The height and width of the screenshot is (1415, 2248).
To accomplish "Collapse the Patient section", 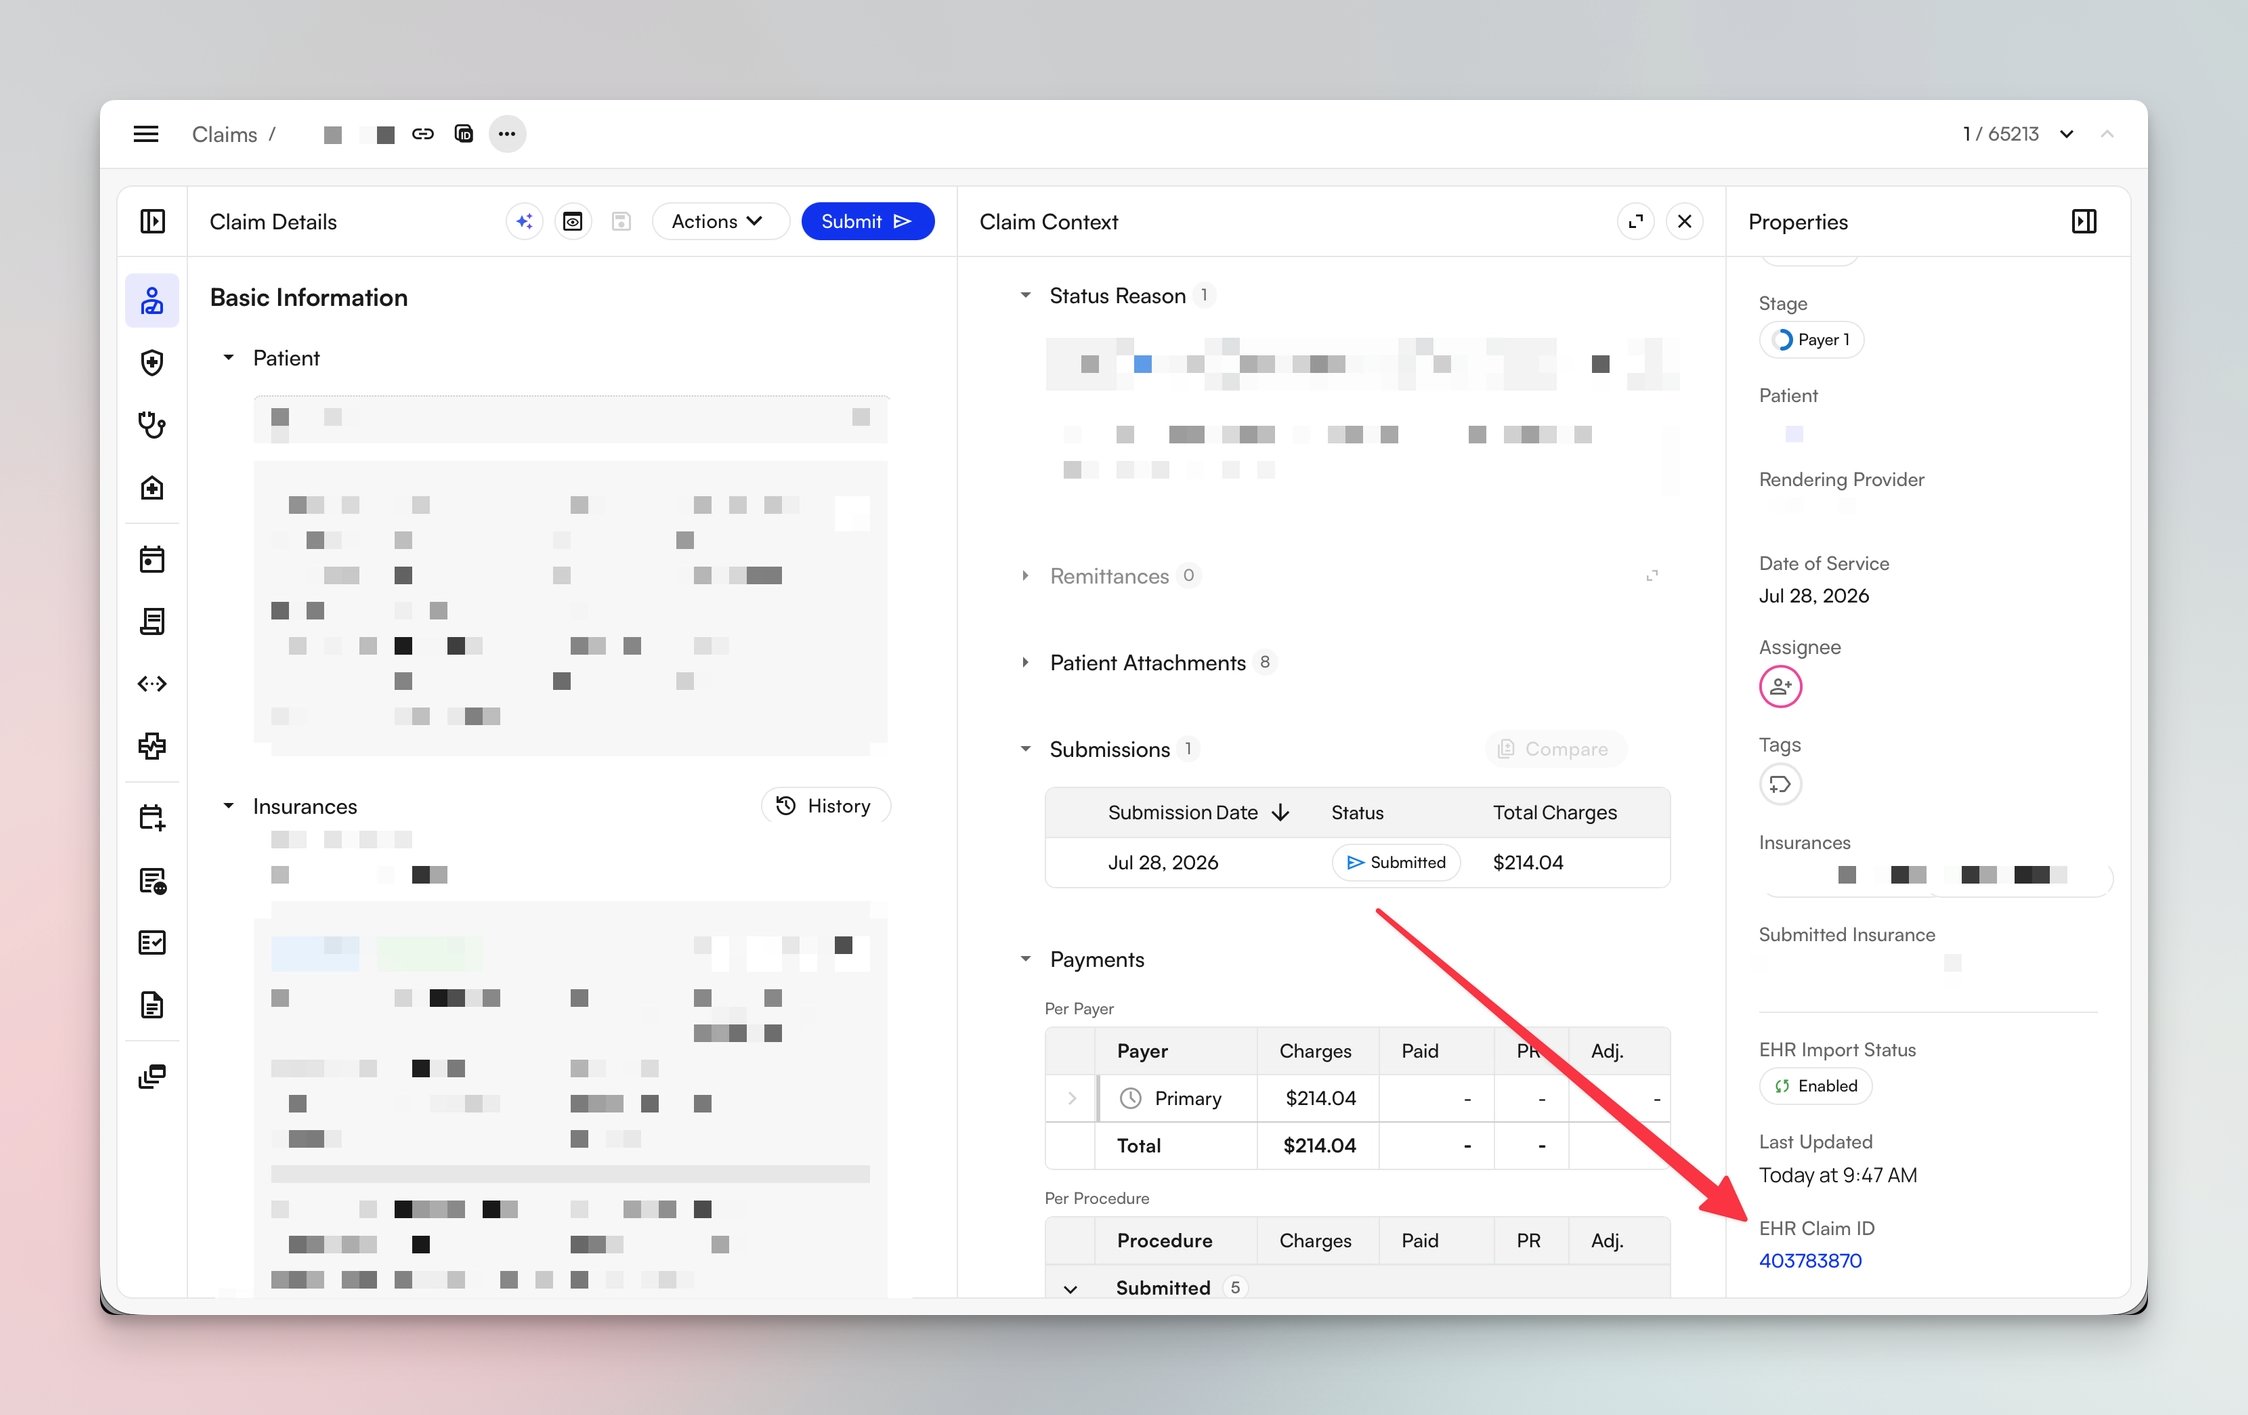I will pyautogui.click(x=228, y=358).
